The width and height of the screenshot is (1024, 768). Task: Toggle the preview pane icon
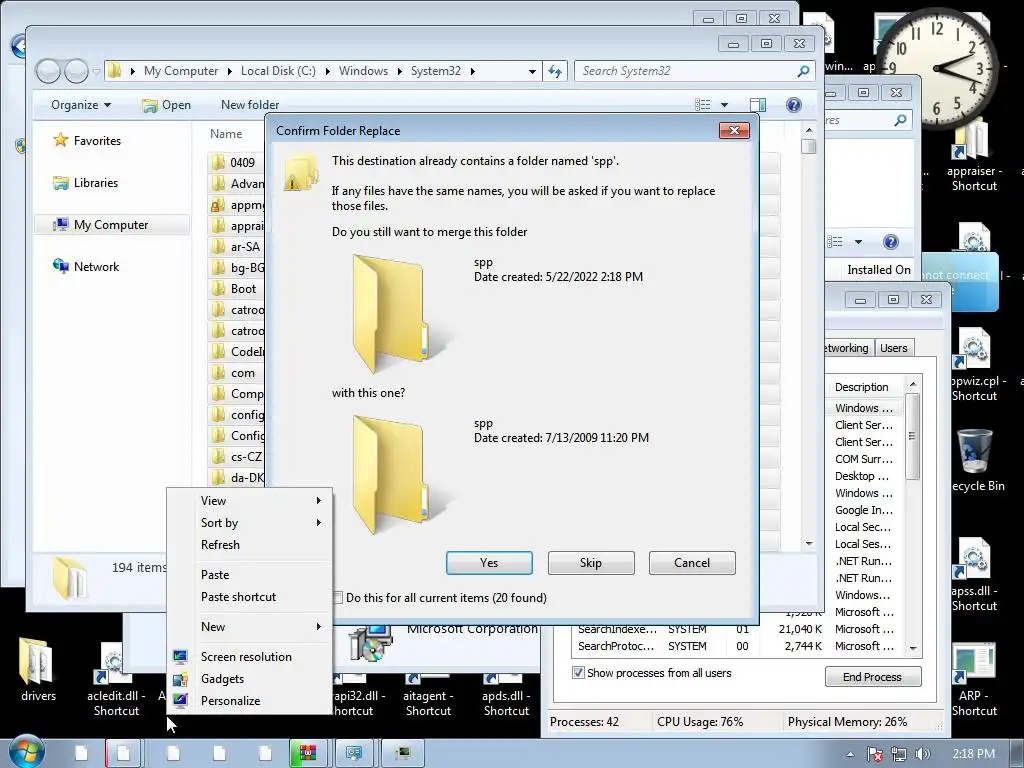point(758,105)
